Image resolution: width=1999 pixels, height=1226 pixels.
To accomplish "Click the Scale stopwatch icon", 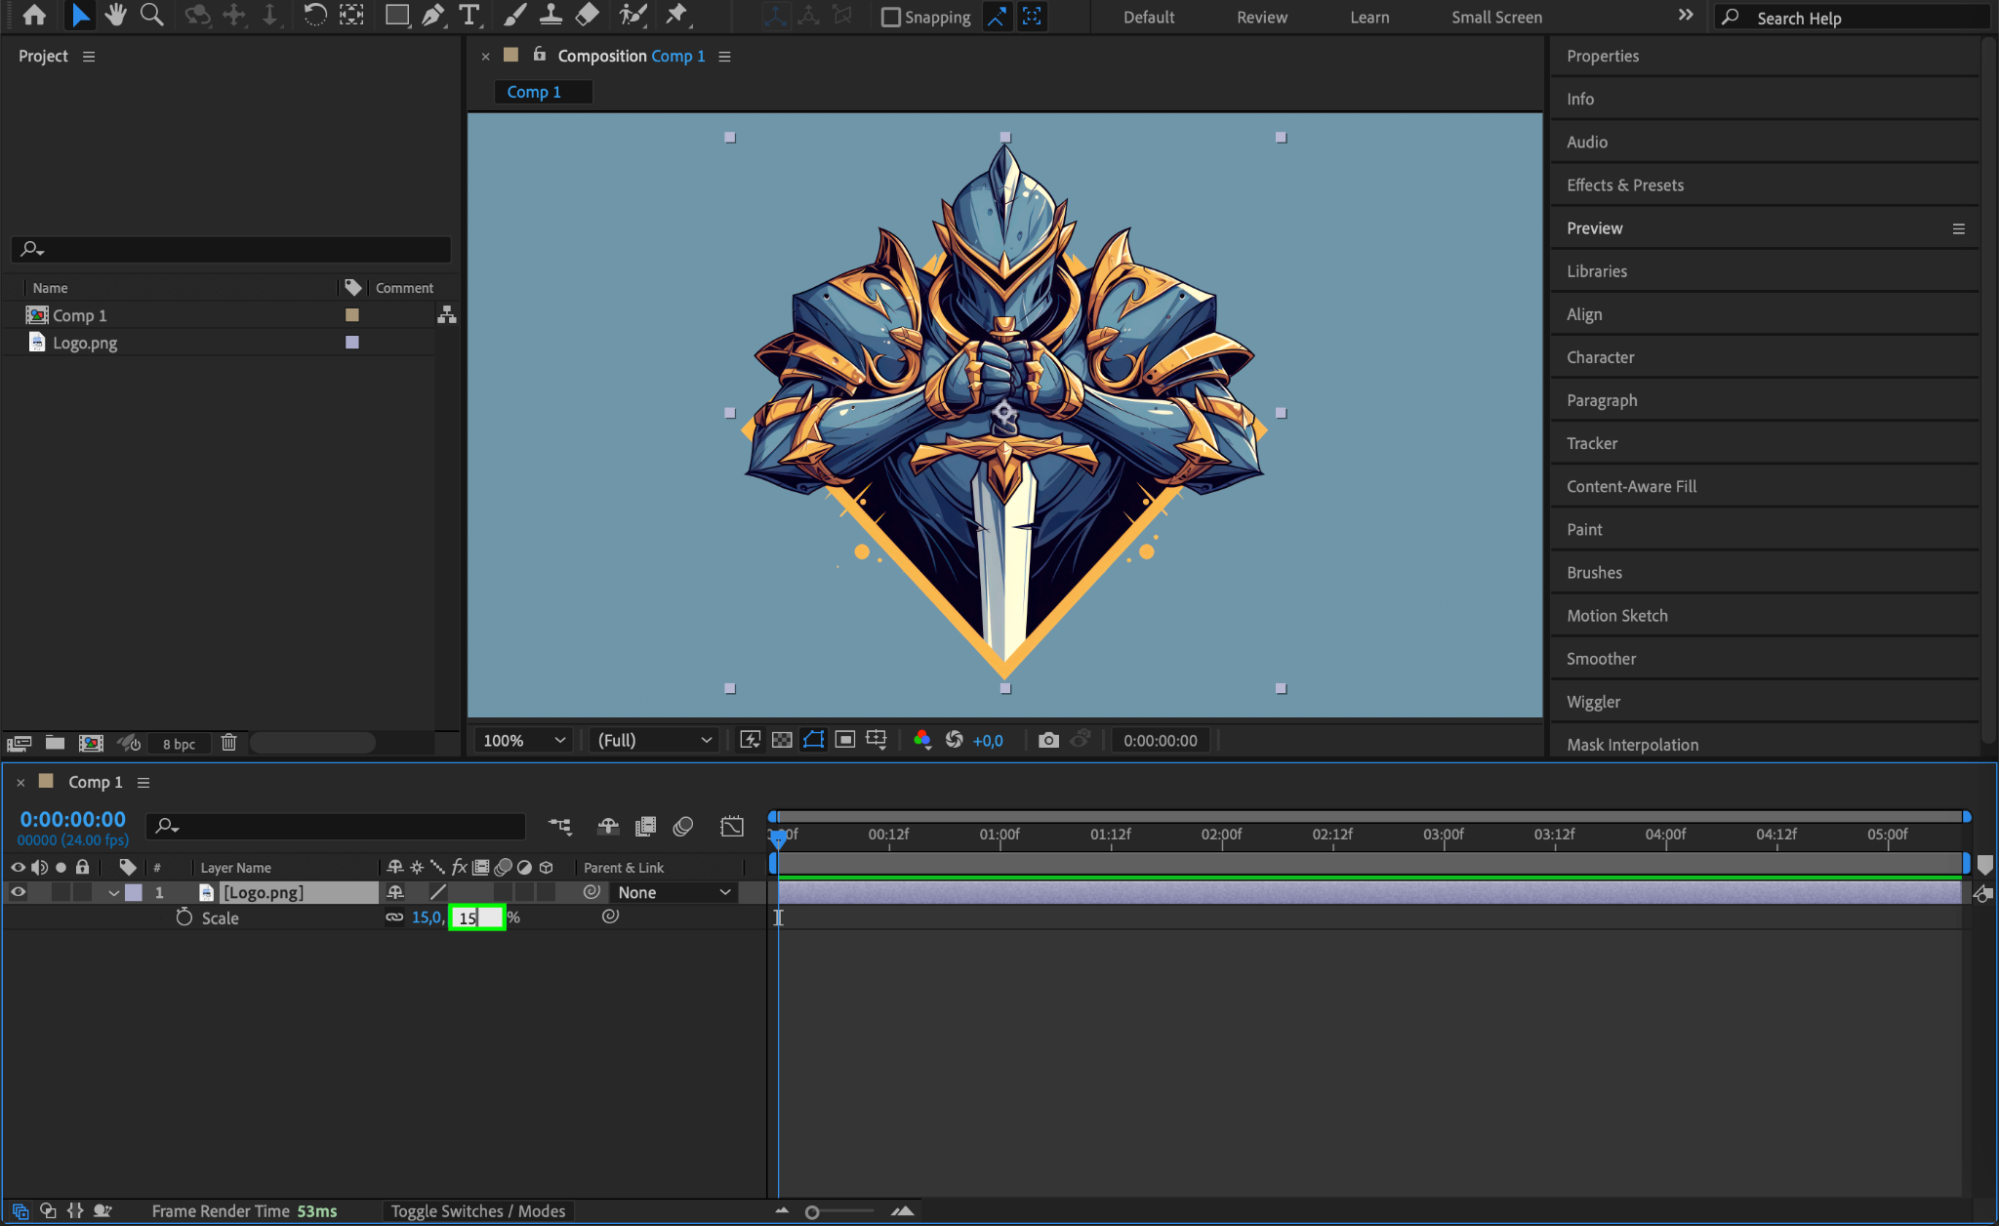I will pos(184,917).
